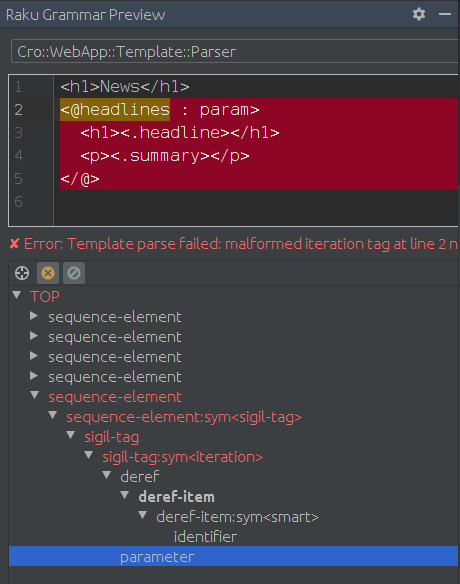The height and width of the screenshot is (584, 460).
Task: Click the crosshair locate icon in tree toolbar
Action: 22,273
